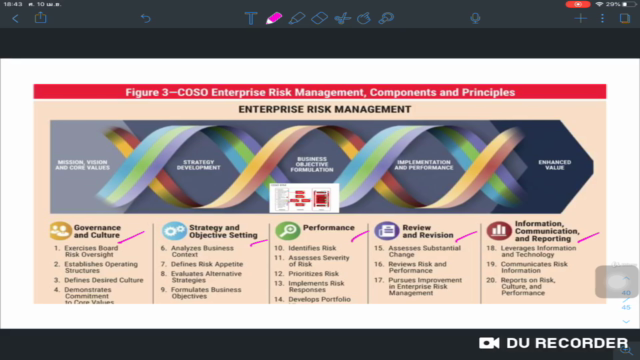Click 'Establishes Operating Structures' text
Screen dimensions: 640x360
coord(101,267)
